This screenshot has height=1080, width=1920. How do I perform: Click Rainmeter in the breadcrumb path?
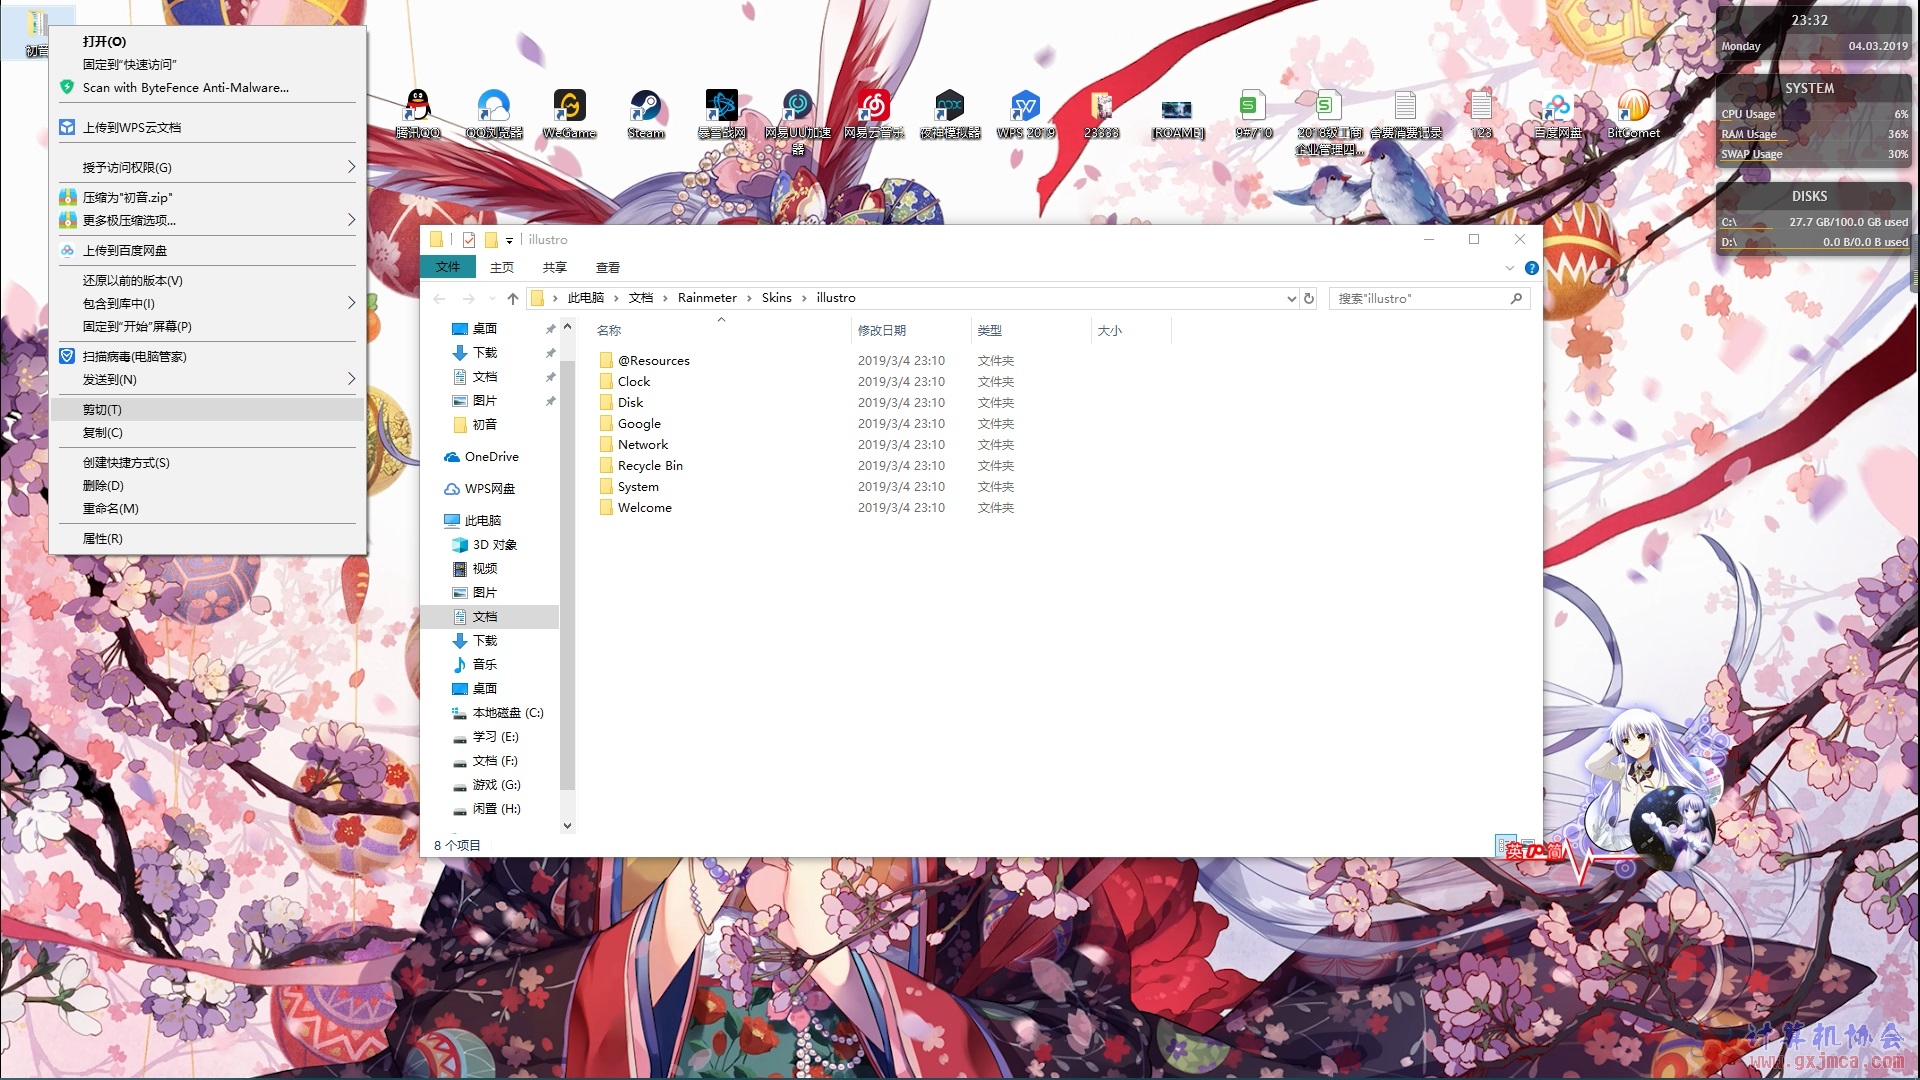click(x=707, y=298)
